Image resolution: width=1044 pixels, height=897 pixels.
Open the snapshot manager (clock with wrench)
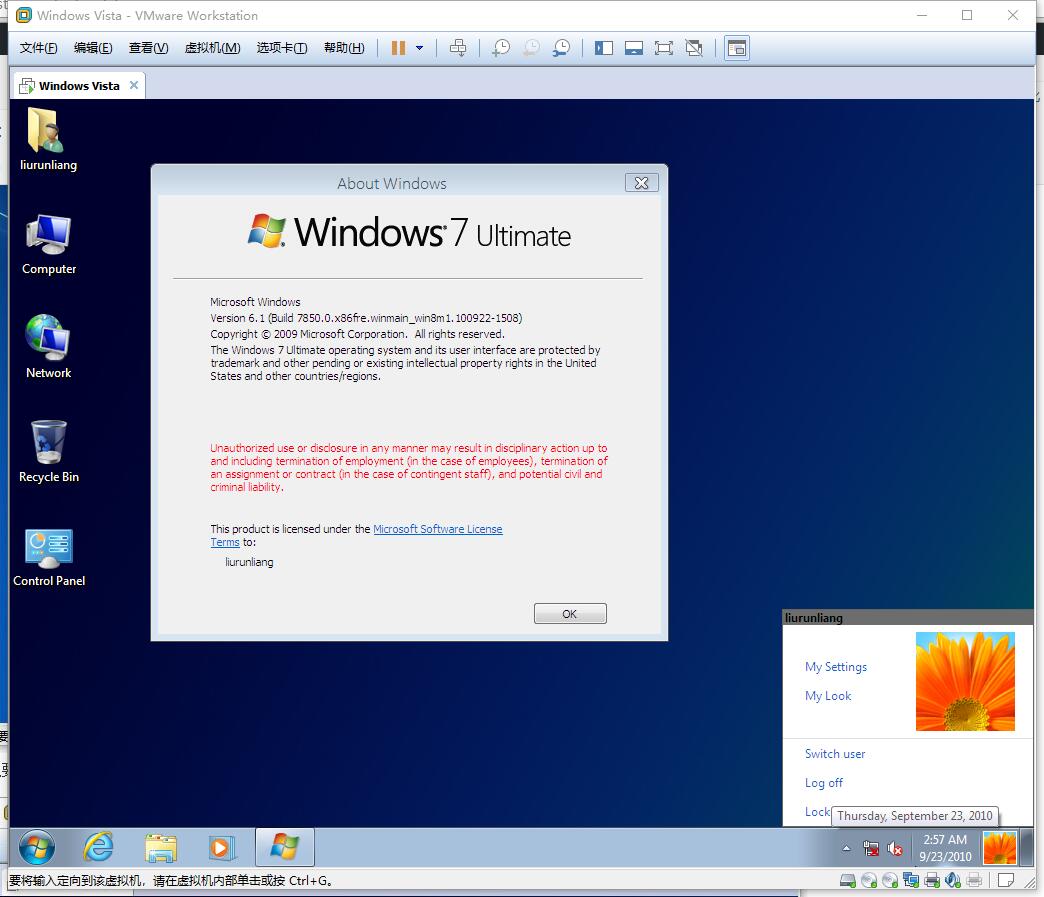coord(561,48)
